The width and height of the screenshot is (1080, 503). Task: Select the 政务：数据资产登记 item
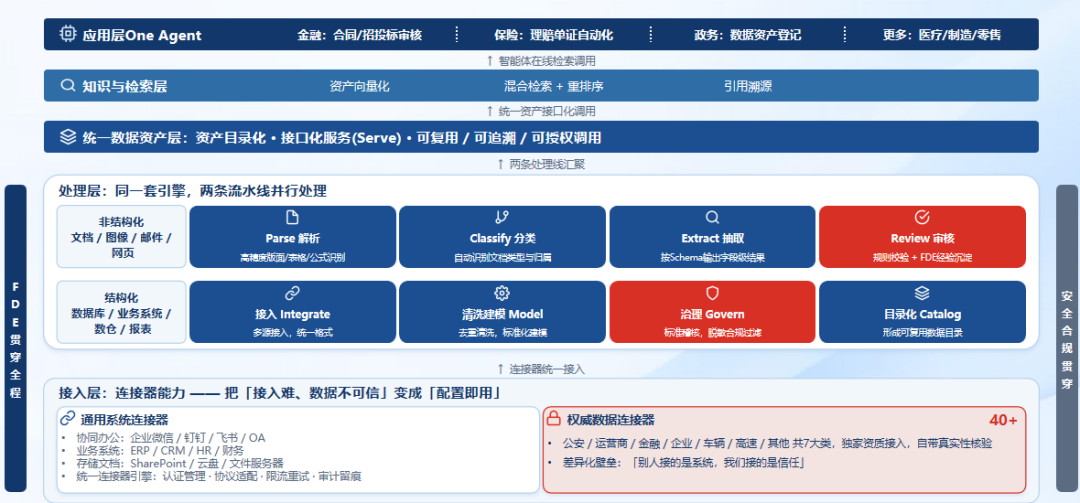point(747,35)
